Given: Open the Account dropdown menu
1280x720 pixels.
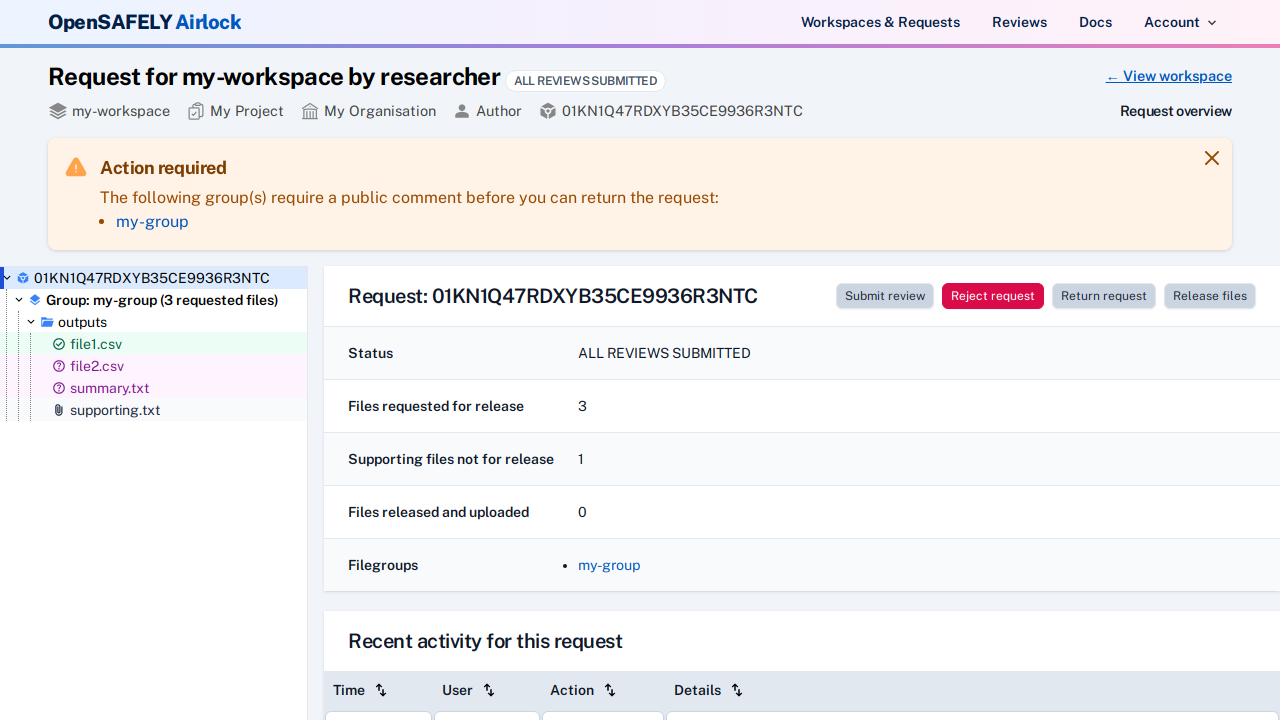Looking at the screenshot, I should pos(1180,22).
